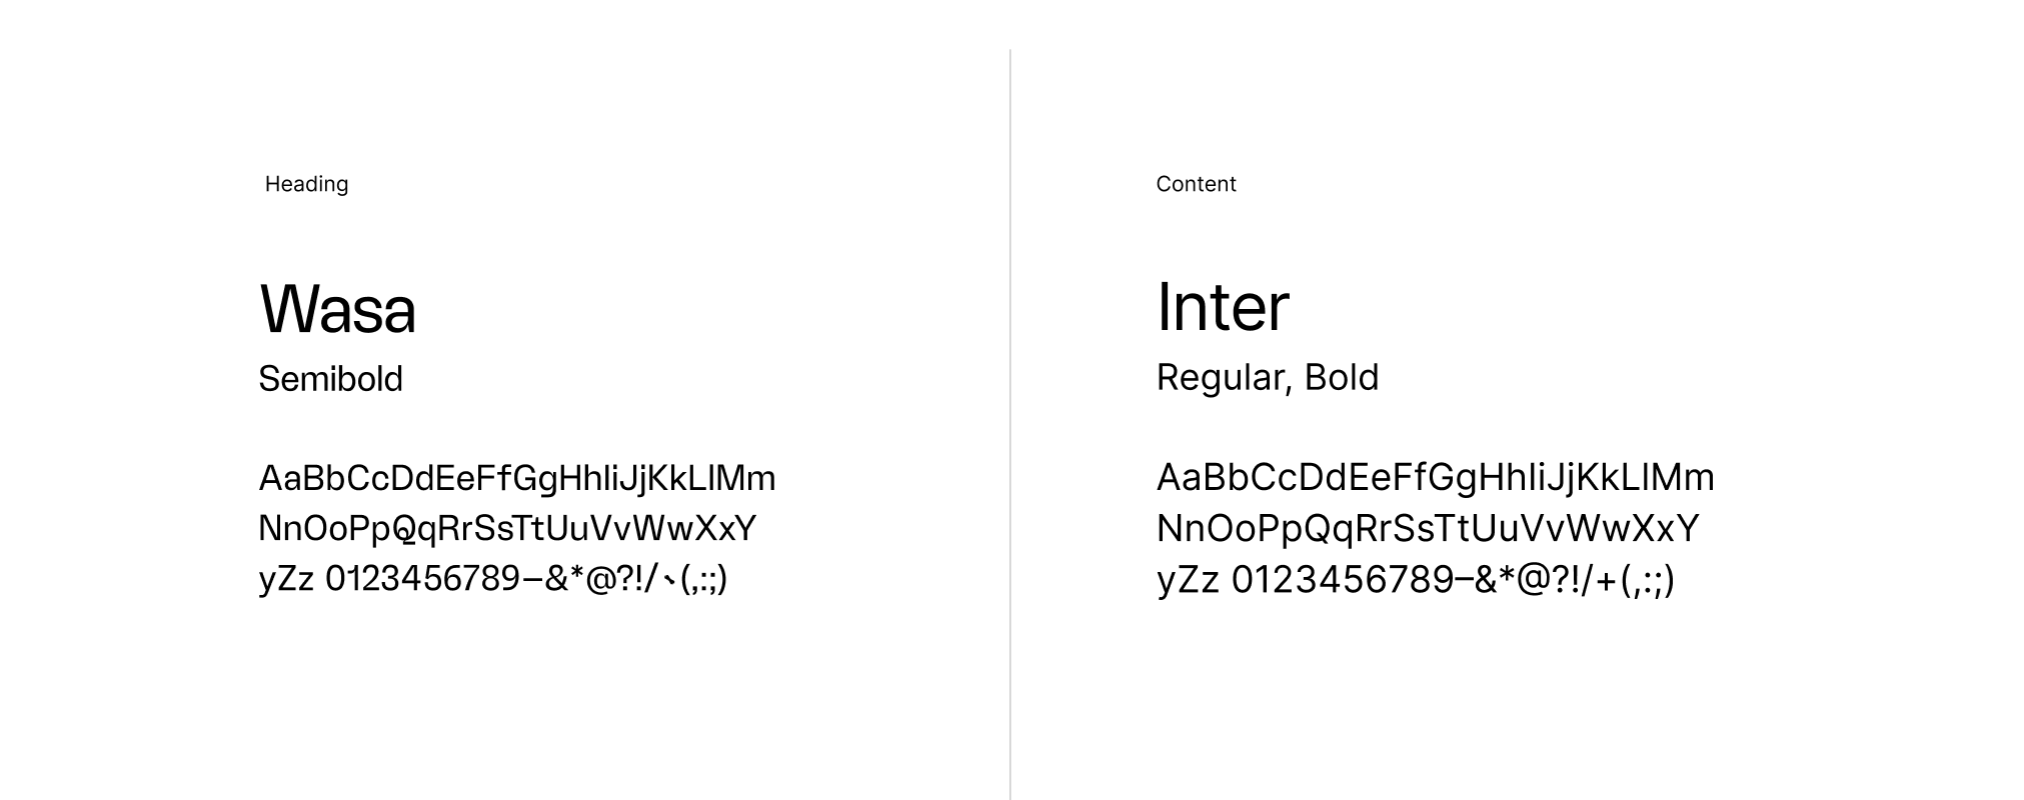Select the Inter font title

click(1223, 306)
